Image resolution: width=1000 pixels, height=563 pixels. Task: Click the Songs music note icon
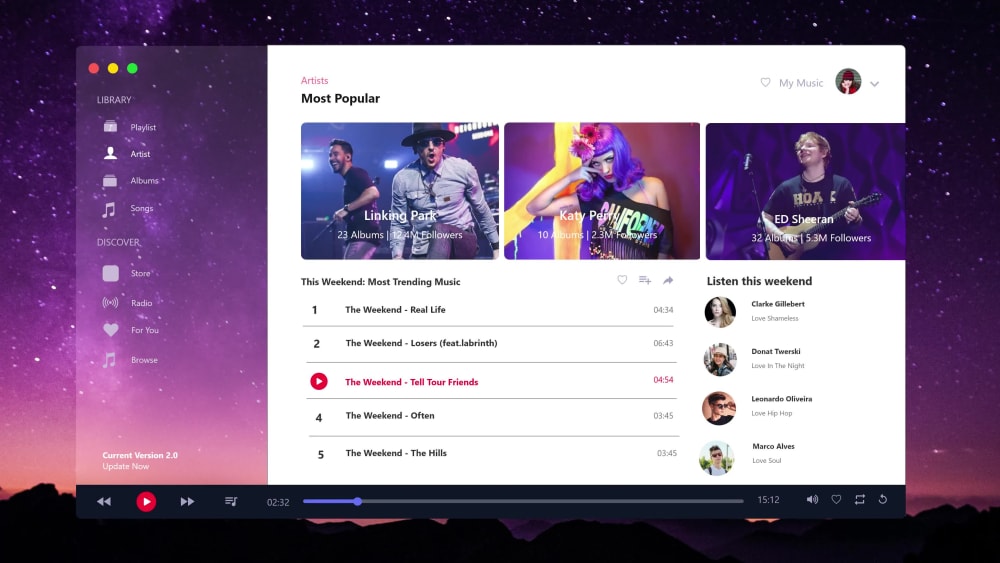[109, 209]
